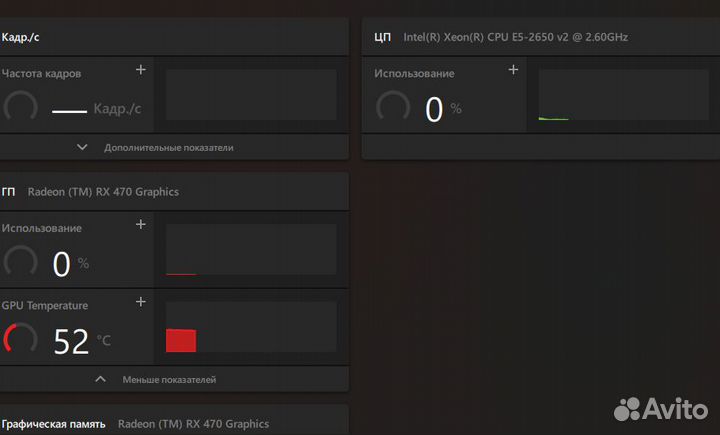This screenshot has height=435, width=720.
Task: Click the Графическая память section header
Action: pyautogui.click(x=53, y=424)
